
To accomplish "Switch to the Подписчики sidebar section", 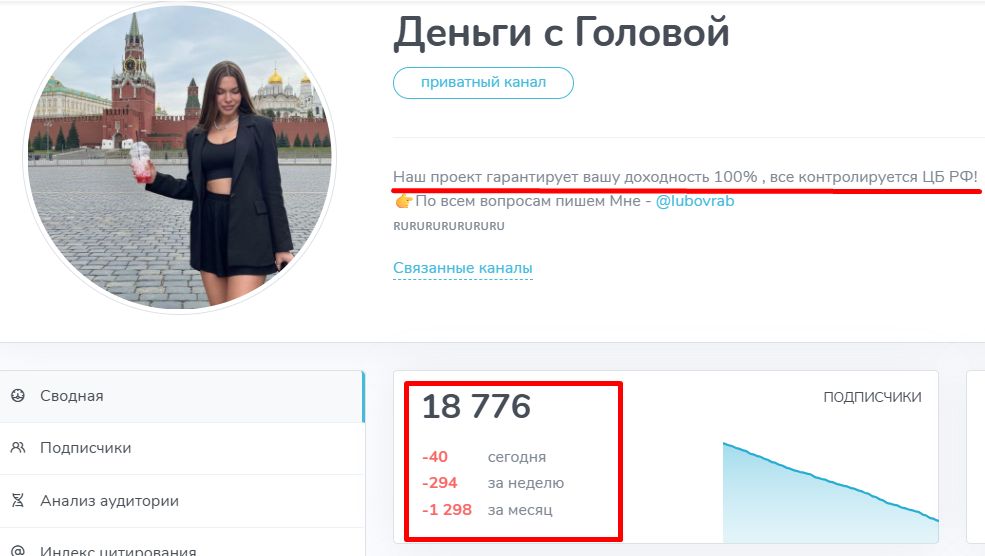I will click(85, 448).
